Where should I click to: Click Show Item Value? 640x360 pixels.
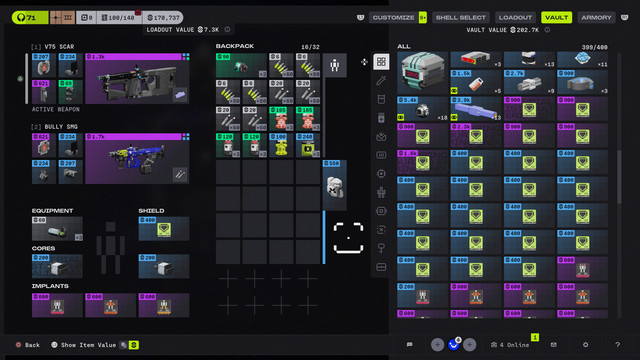coord(84,345)
